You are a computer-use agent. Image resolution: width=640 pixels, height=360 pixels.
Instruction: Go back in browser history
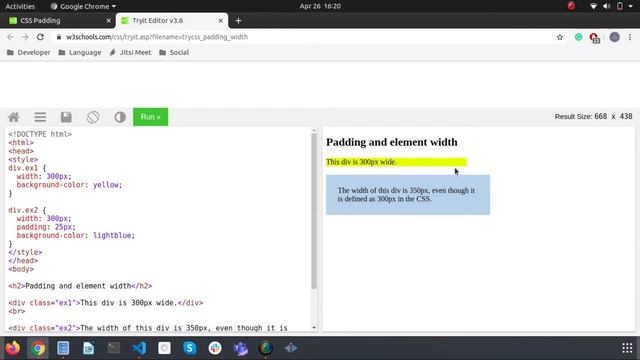point(10,37)
